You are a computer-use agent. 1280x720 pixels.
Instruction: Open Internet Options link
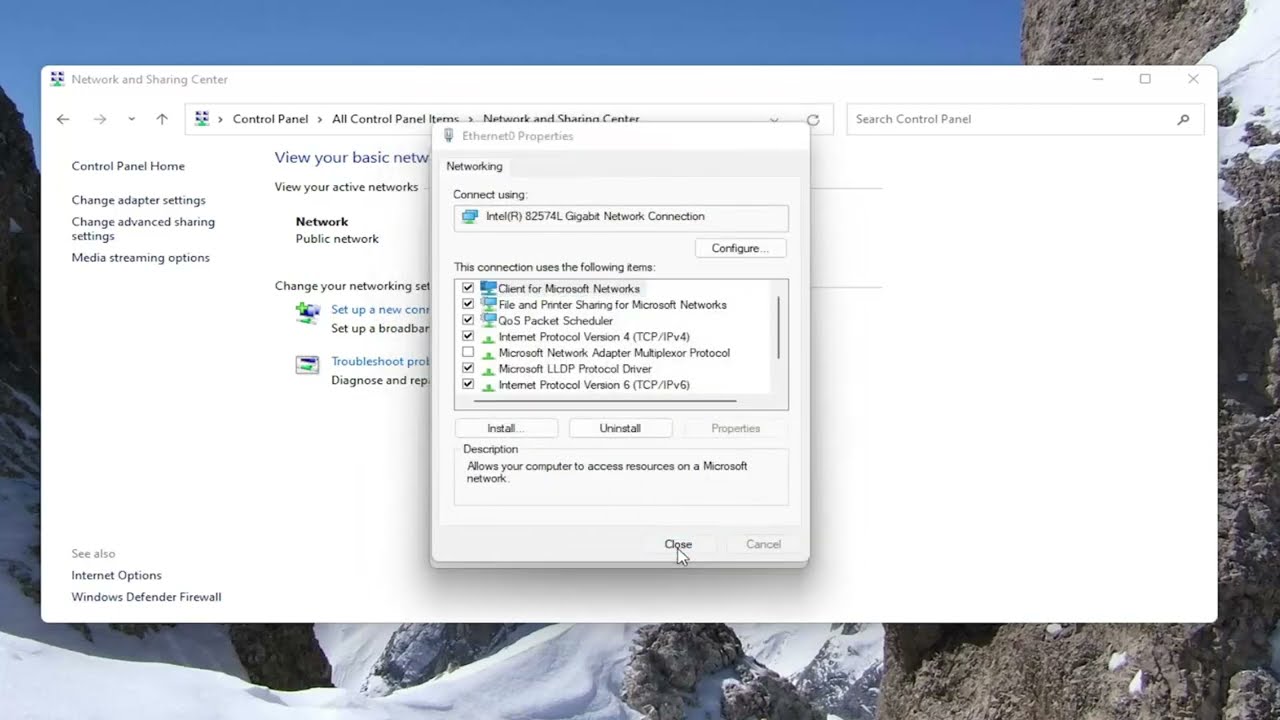click(x=116, y=575)
